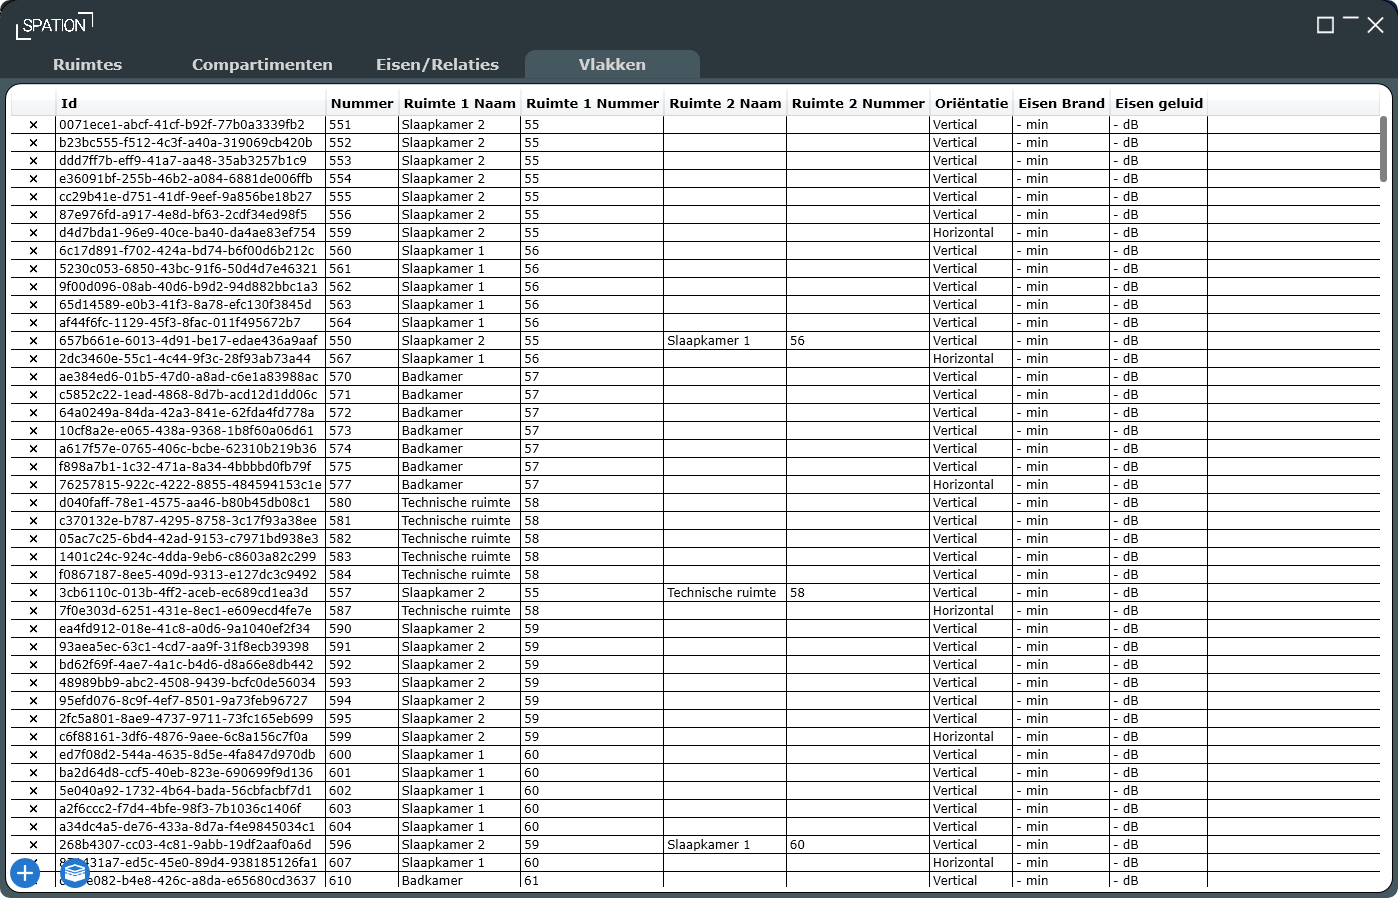Delete row with Nummer 551
The height and width of the screenshot is (898, 1398).
[33, 125]
